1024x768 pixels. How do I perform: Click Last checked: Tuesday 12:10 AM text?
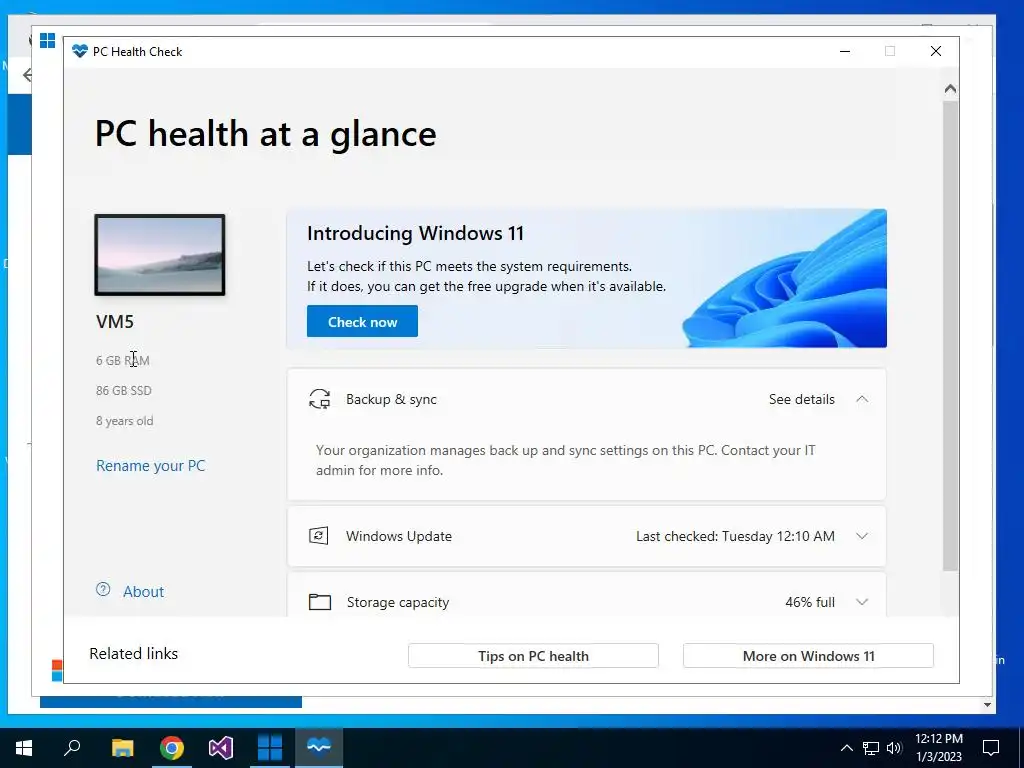[x=735, y=536]
